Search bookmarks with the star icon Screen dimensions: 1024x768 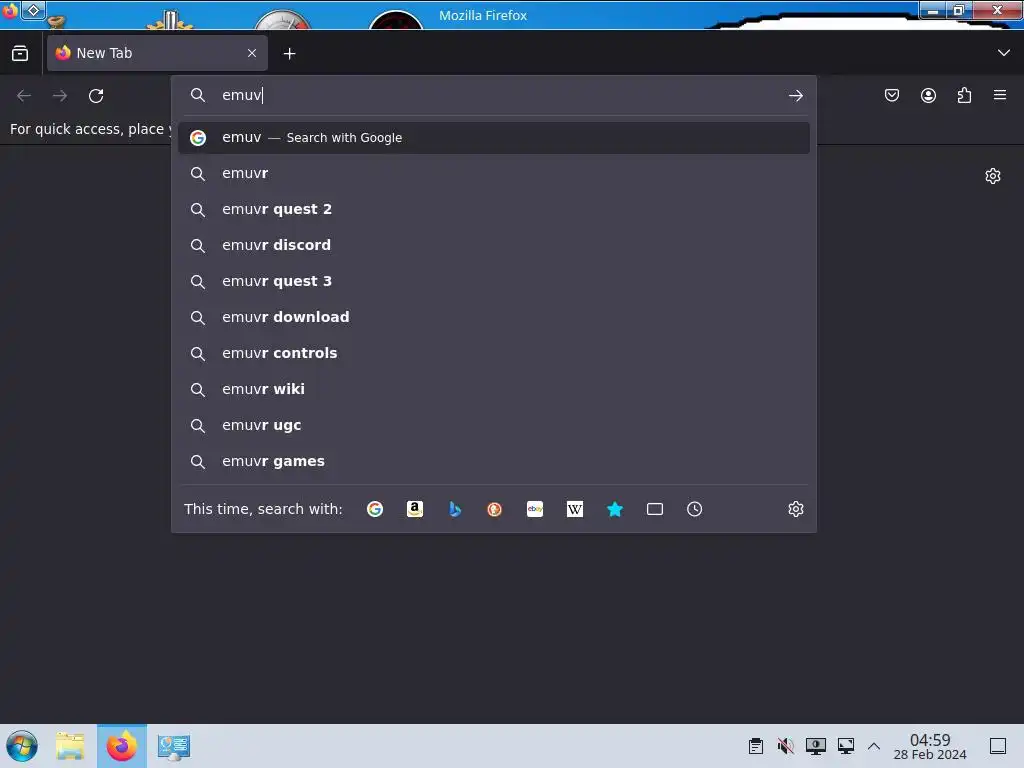point(615,509)
